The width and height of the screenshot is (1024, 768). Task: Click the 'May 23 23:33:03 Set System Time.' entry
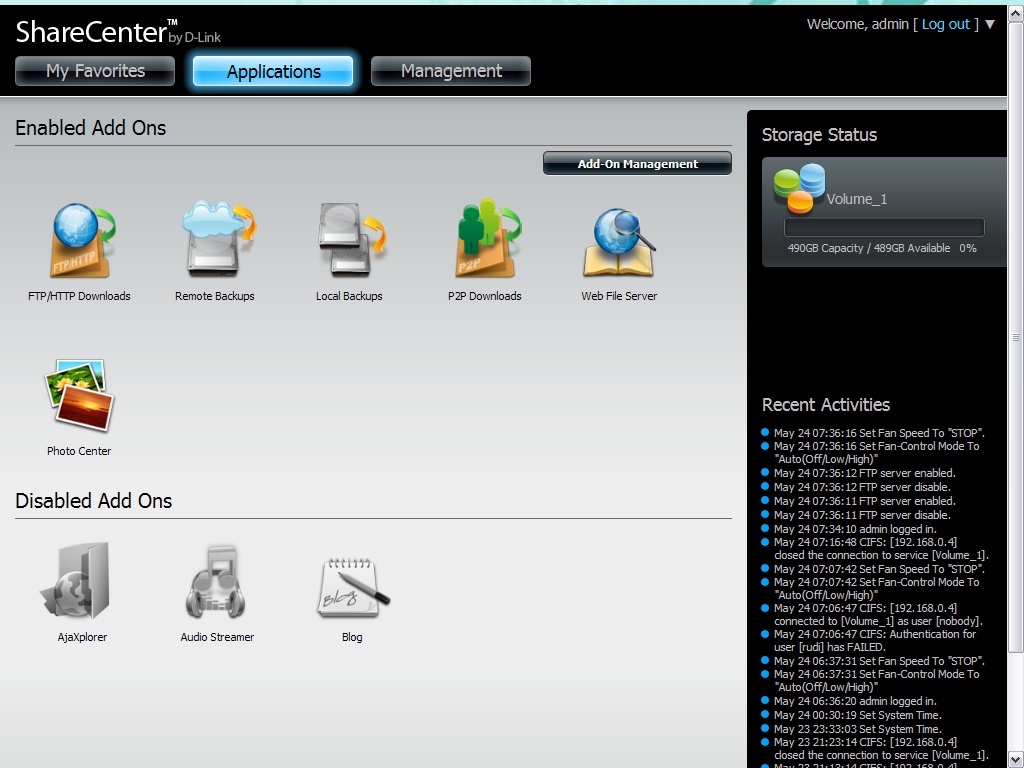coord(857,729)
